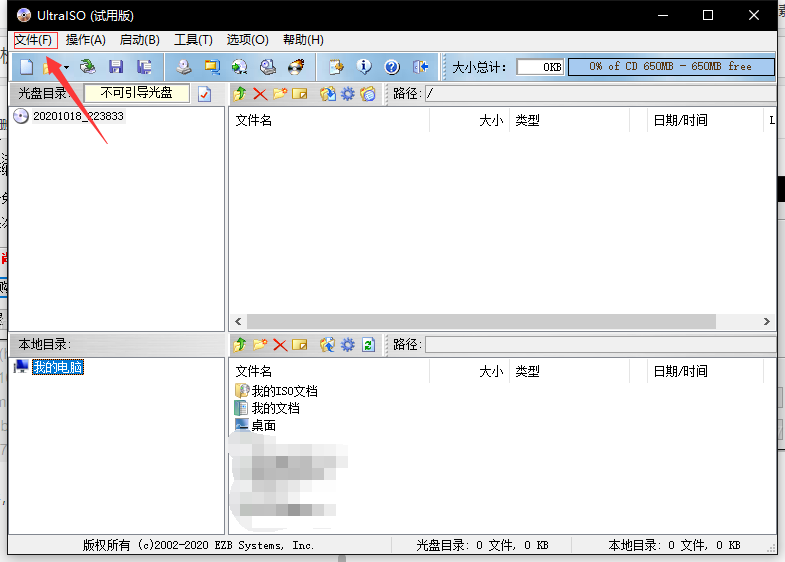The height and width of the screenshot is (562, 785).
Task: Click the 光盘目录: 0 文件 status bar entry
Action: tap(482, 545)
